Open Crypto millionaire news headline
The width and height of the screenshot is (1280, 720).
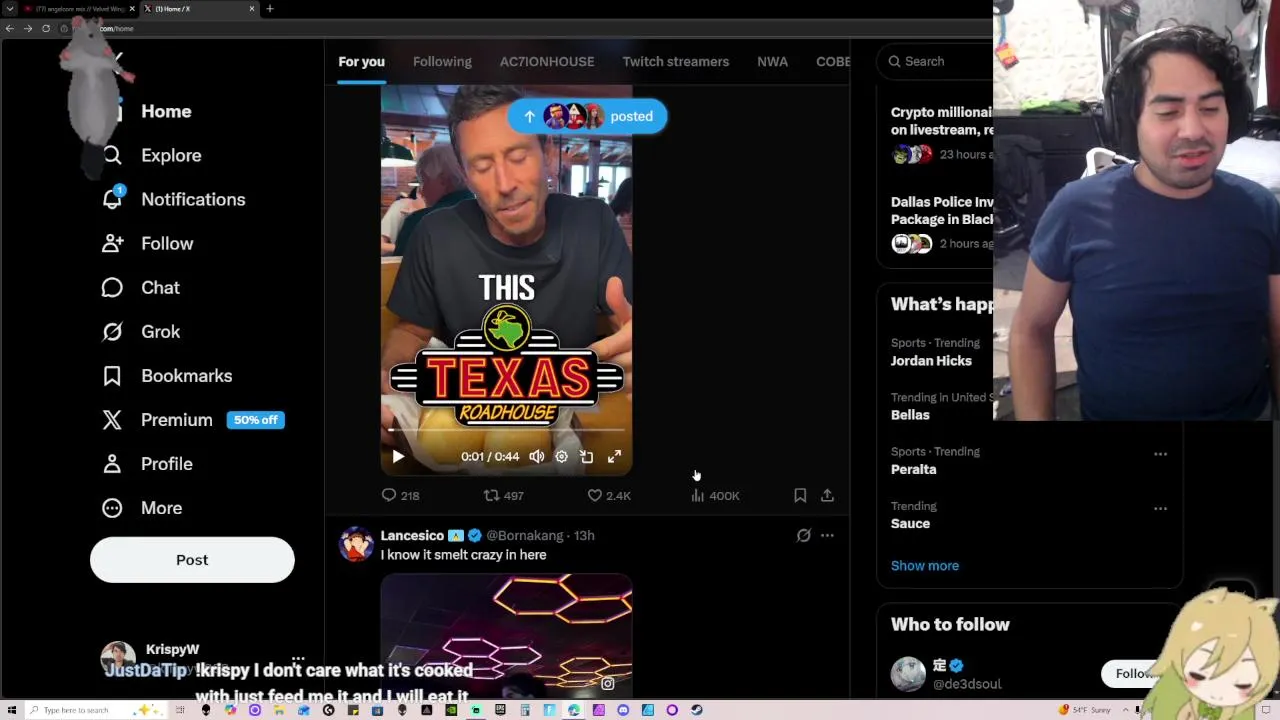(x=942, y=121)
